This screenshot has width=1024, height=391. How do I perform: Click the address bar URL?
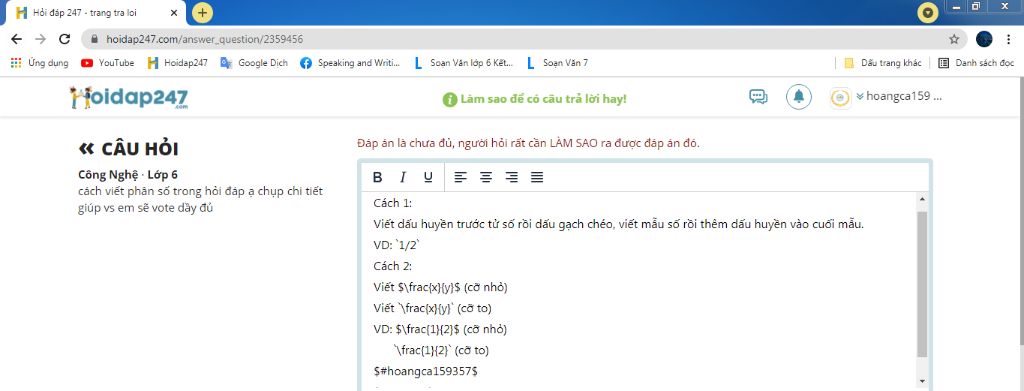(x=204, y=39)
